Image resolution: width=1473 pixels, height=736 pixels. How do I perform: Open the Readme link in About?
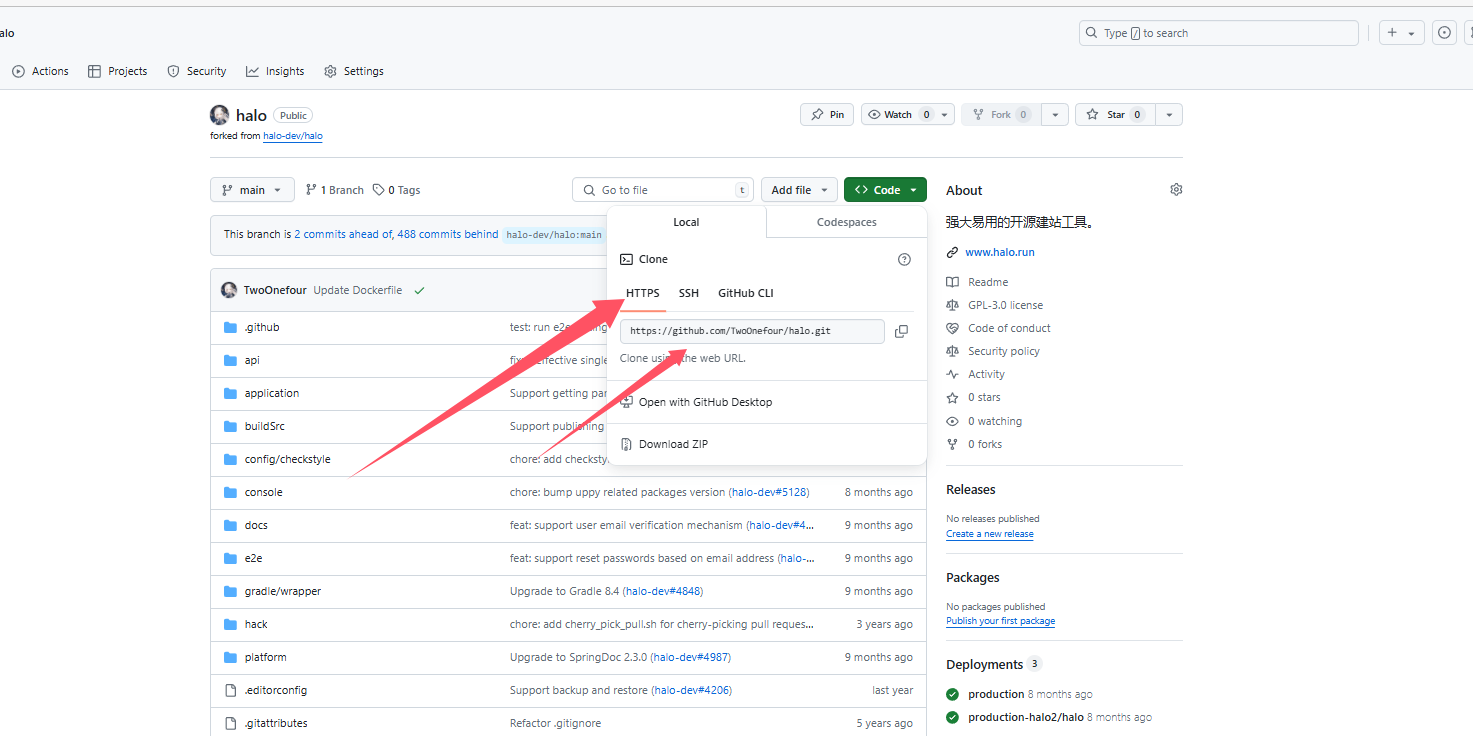[x=988, y=282]
